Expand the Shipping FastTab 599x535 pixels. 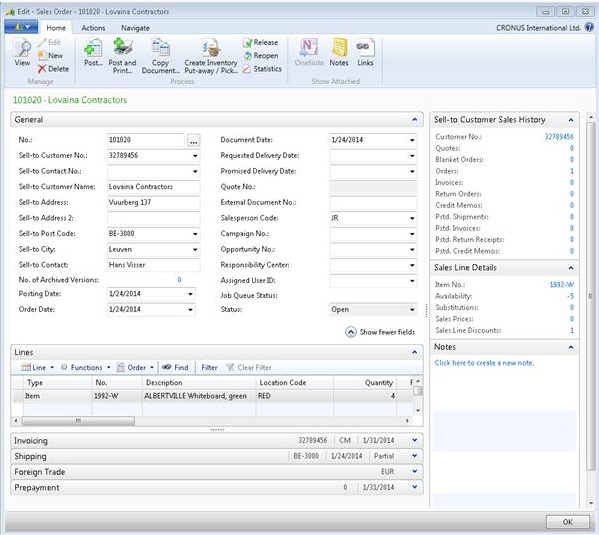pos(414,456)
